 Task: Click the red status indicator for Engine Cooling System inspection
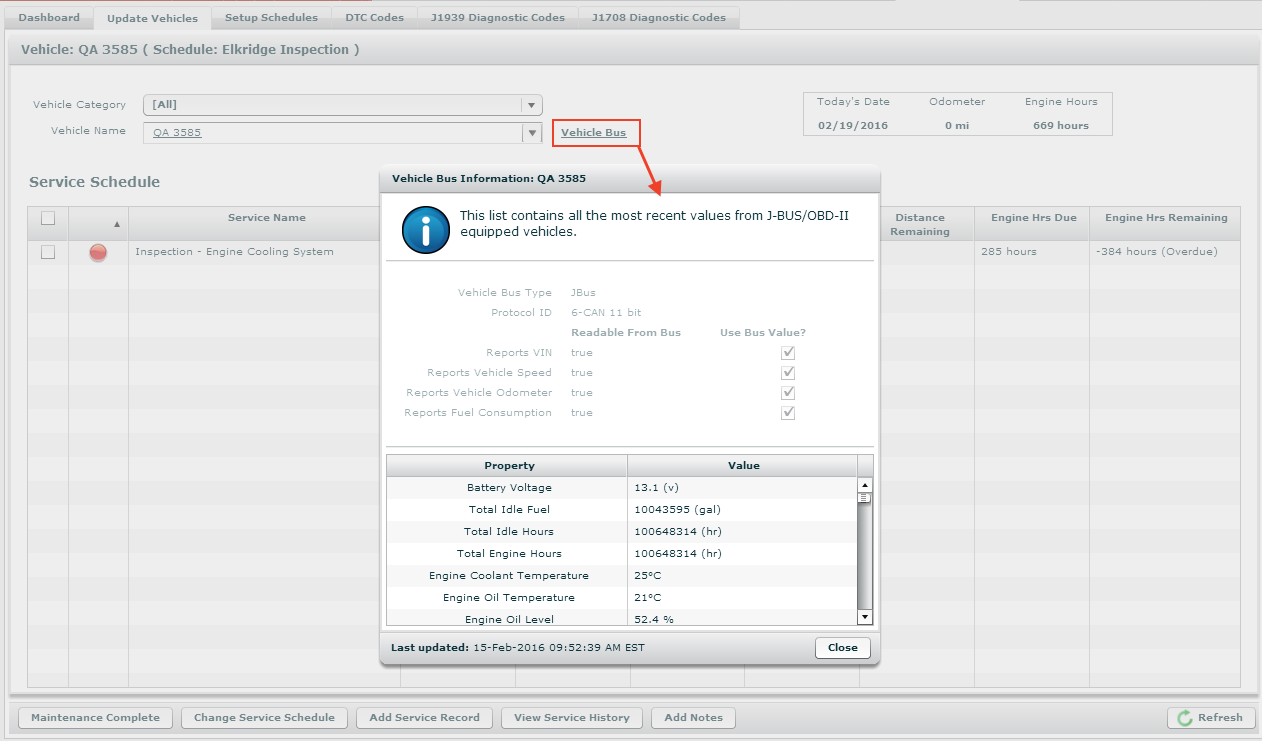97,253
